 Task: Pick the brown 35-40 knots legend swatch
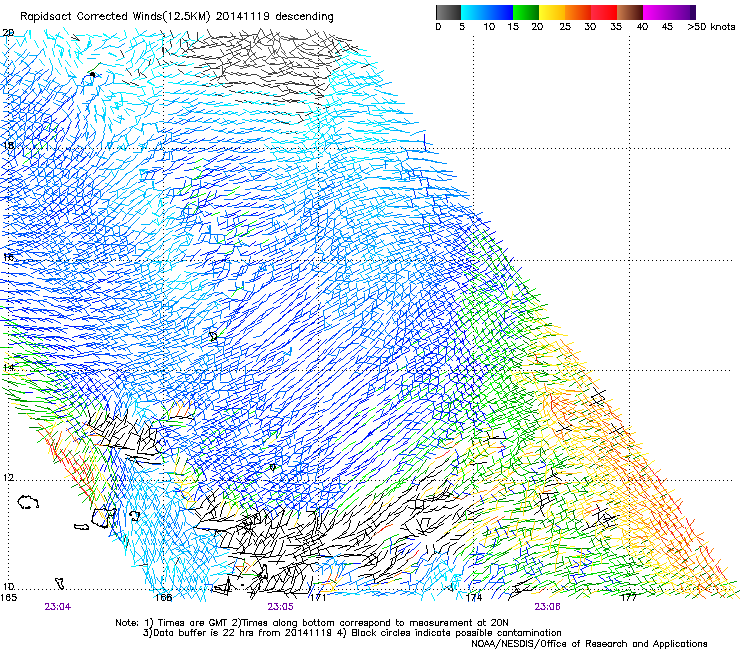click(x=630, y=12)
